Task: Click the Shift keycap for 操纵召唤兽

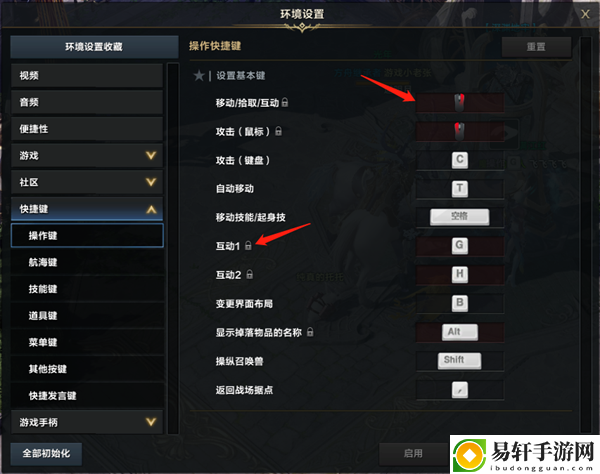Action: pyautogui.click(x=459, y=361)
